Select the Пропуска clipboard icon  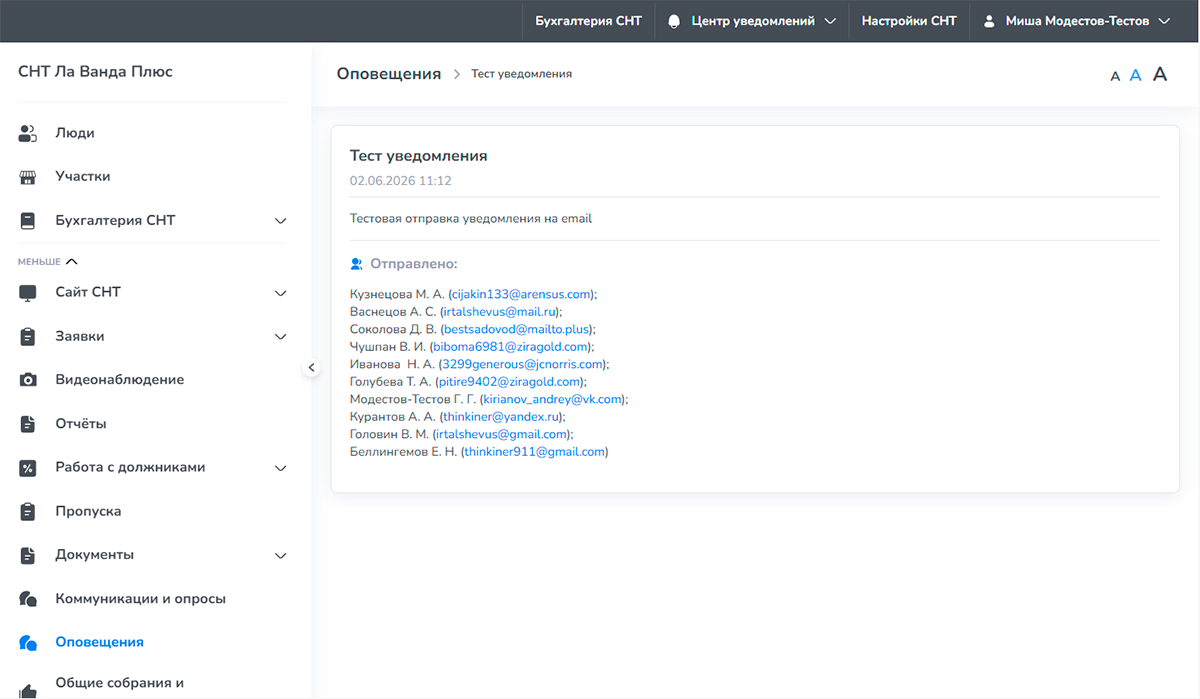(x=28, y=511)
